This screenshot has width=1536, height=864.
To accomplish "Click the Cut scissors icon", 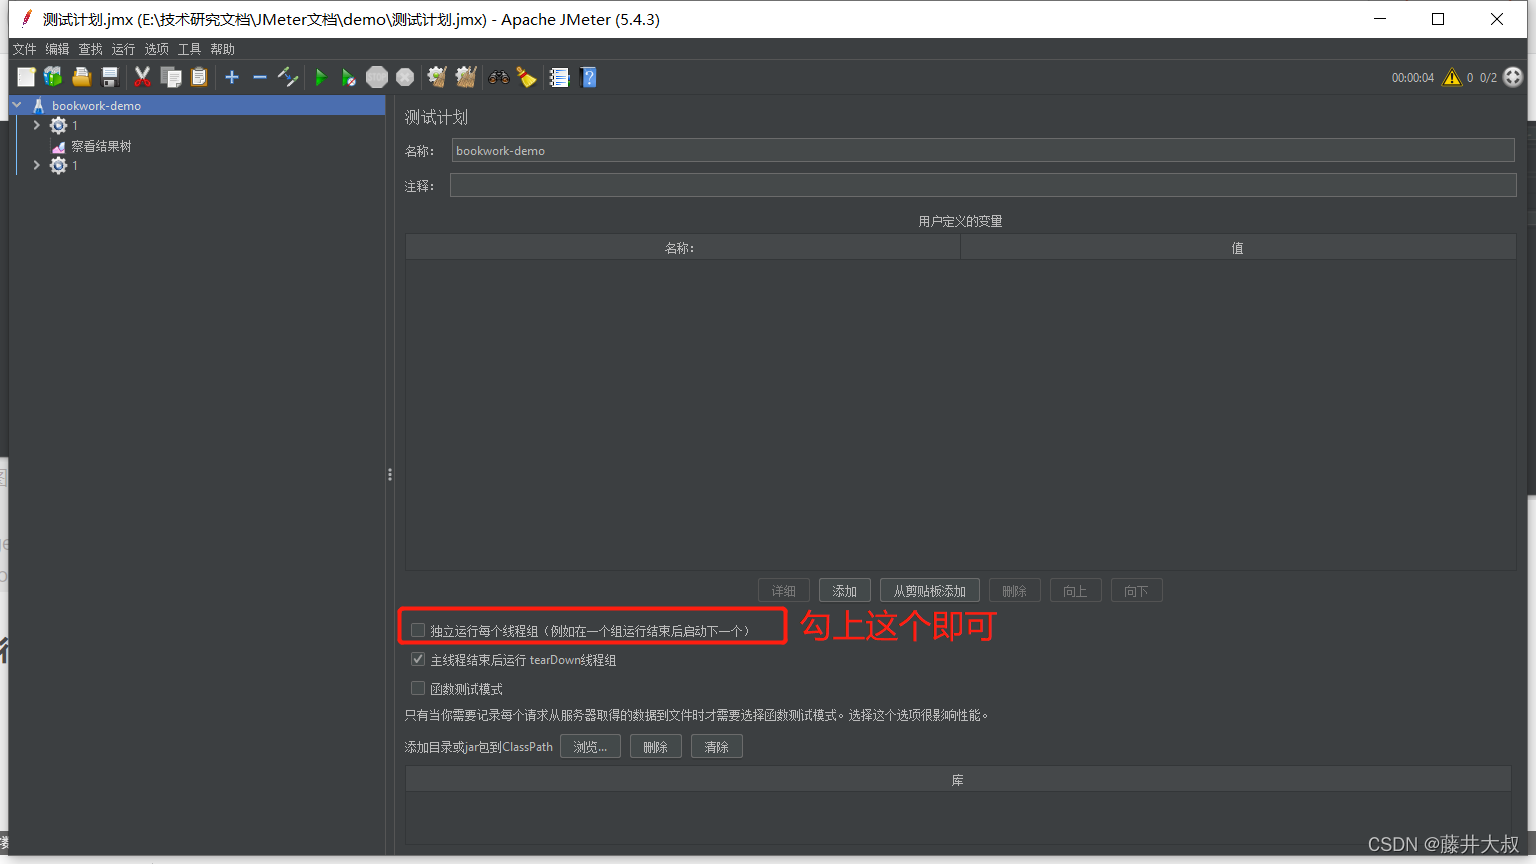I will pos(142,77).
